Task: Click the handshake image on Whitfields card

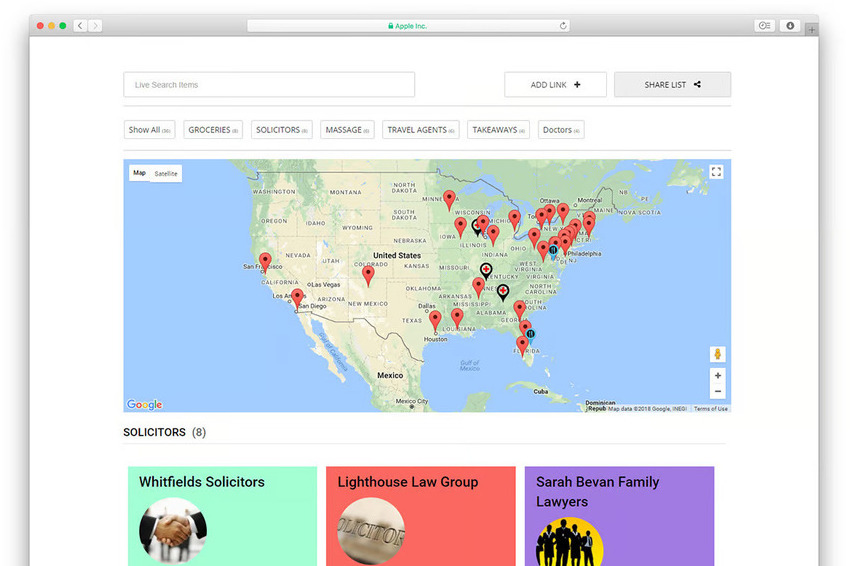Action: tap(173, 531)
